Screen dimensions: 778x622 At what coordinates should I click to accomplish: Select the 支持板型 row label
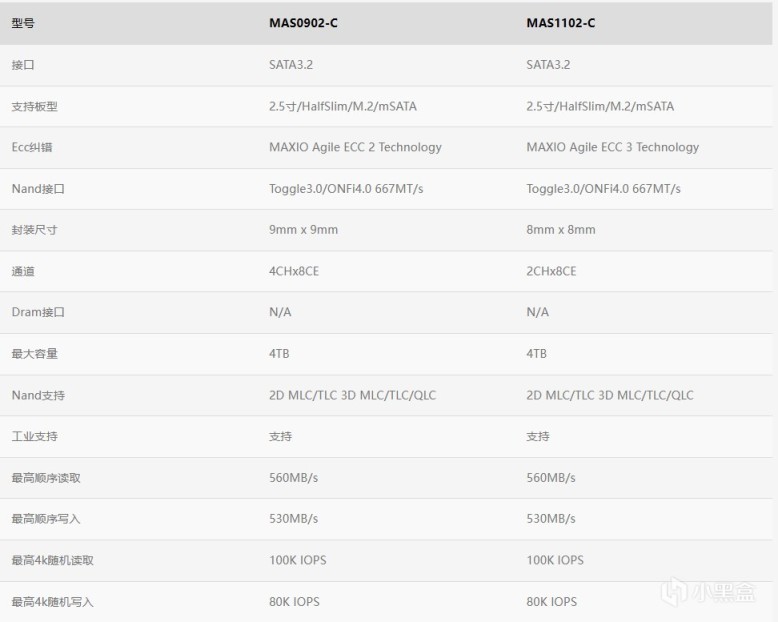34,106
